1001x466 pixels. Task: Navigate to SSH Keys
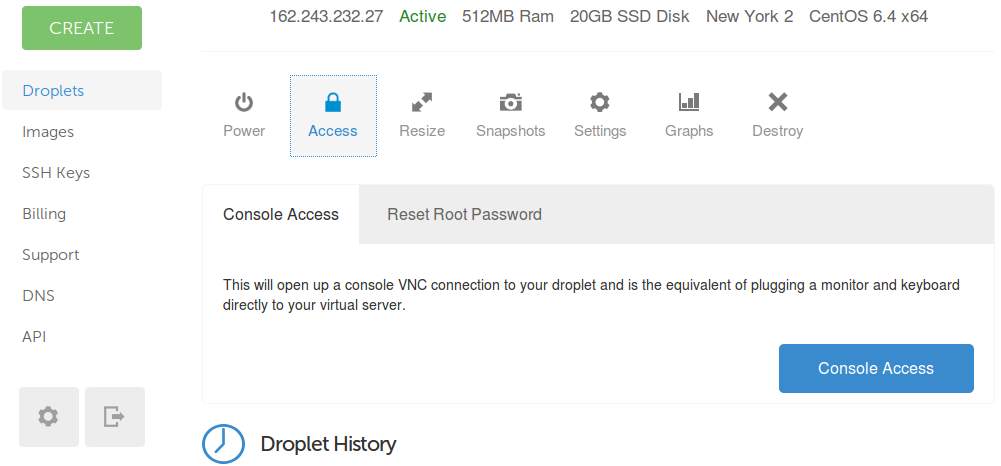(56, 173)
